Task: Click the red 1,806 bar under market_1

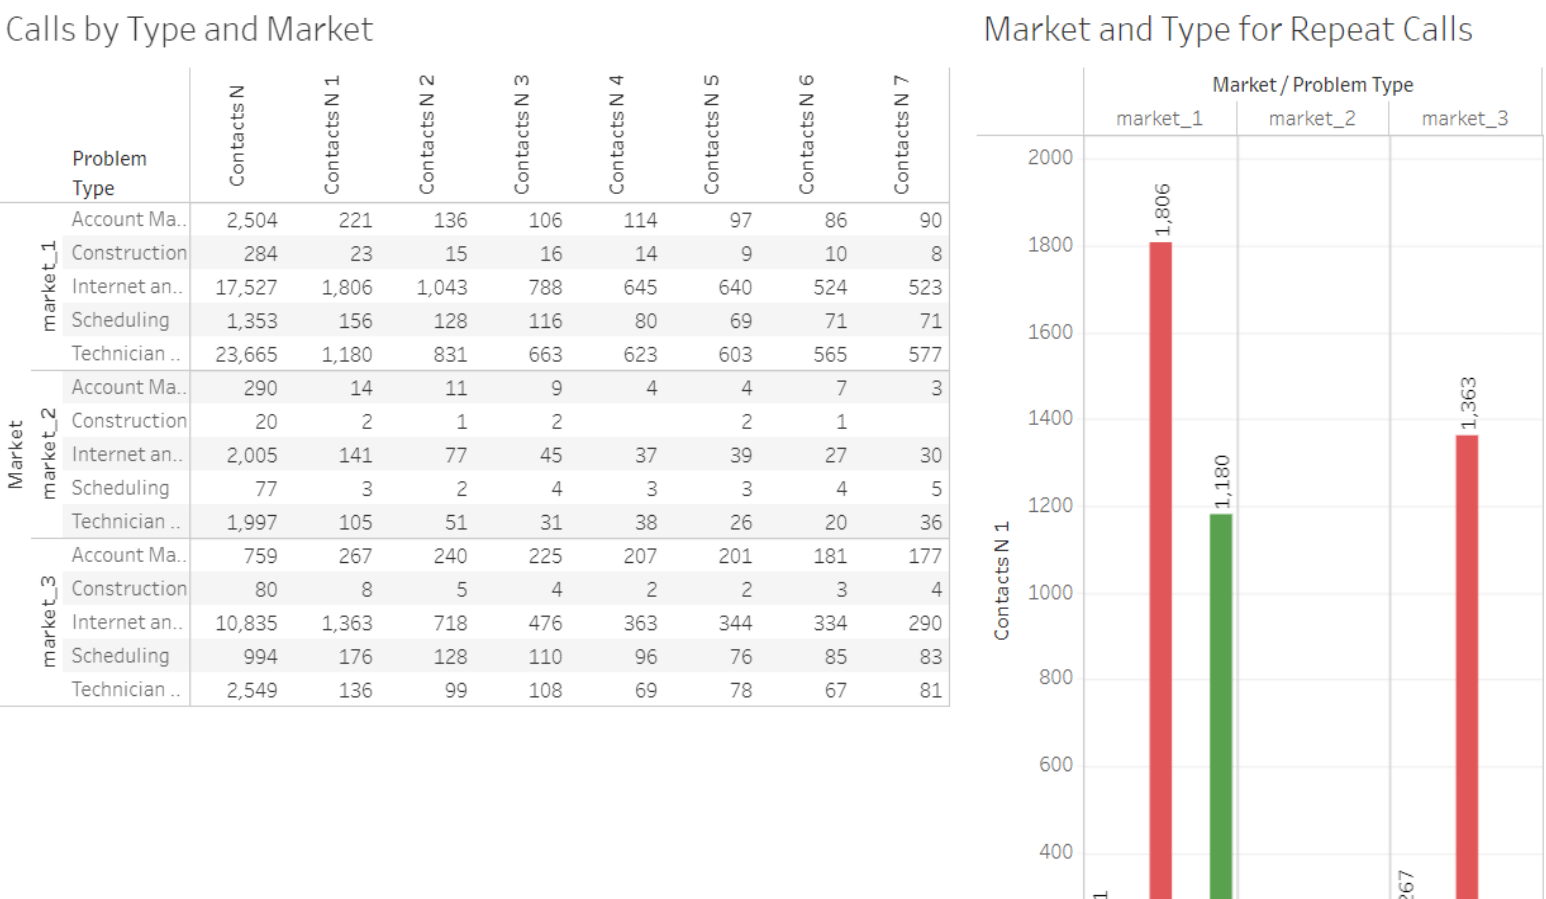Action: click(1160, 570)
